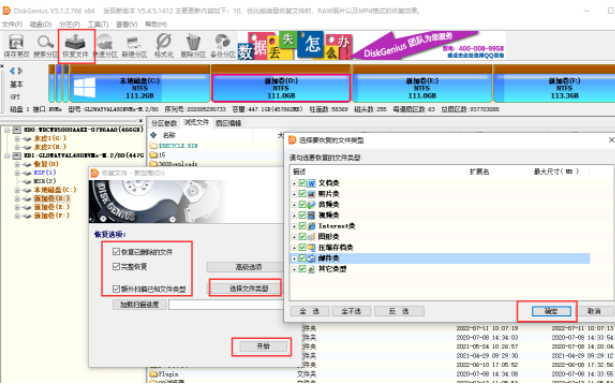Click the icon beside 图形类
This screenshot has height=387, width=615.
311,236
